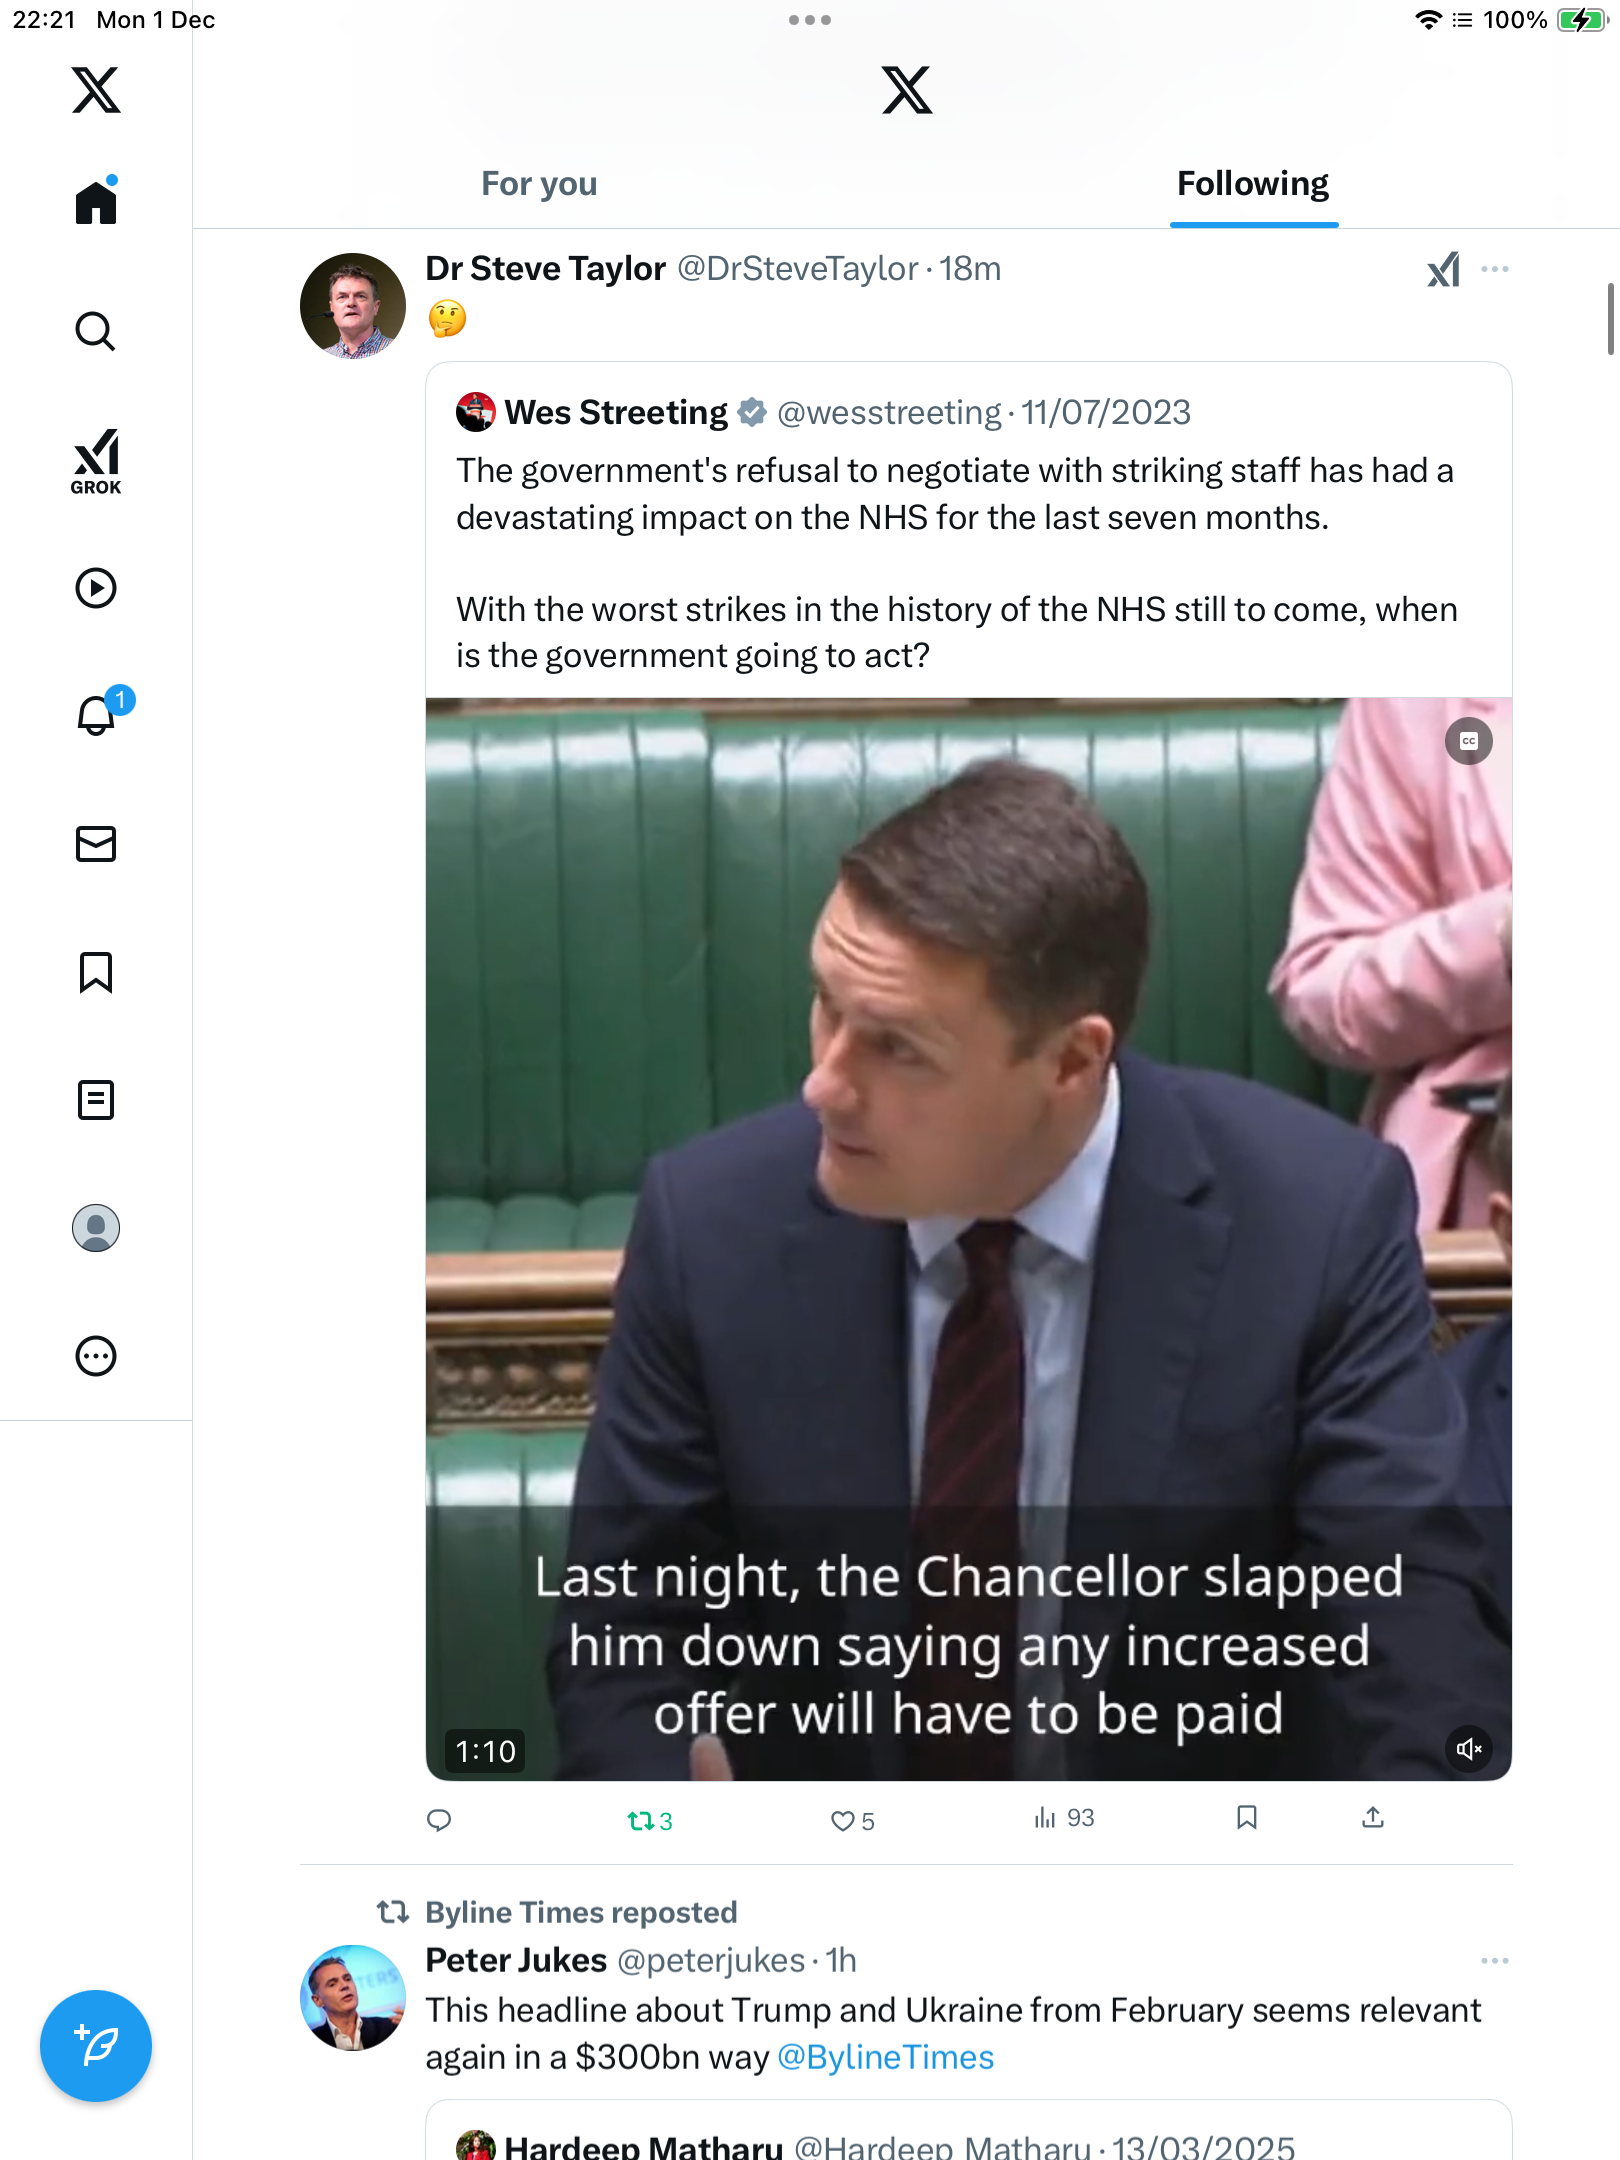Viewport: 1620px width, 2160px height.
Task: Open Dr Steve Taylor's profile picture
Action: [353, 306]
